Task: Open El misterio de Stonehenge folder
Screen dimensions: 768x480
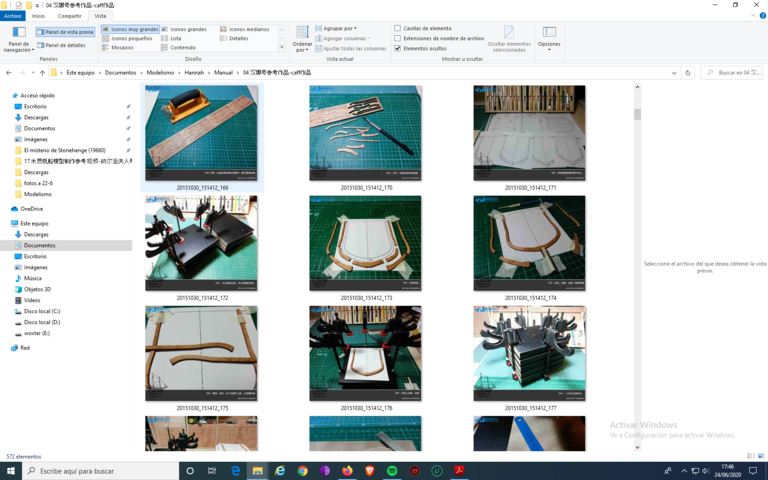Action: [x=64, y=150]
